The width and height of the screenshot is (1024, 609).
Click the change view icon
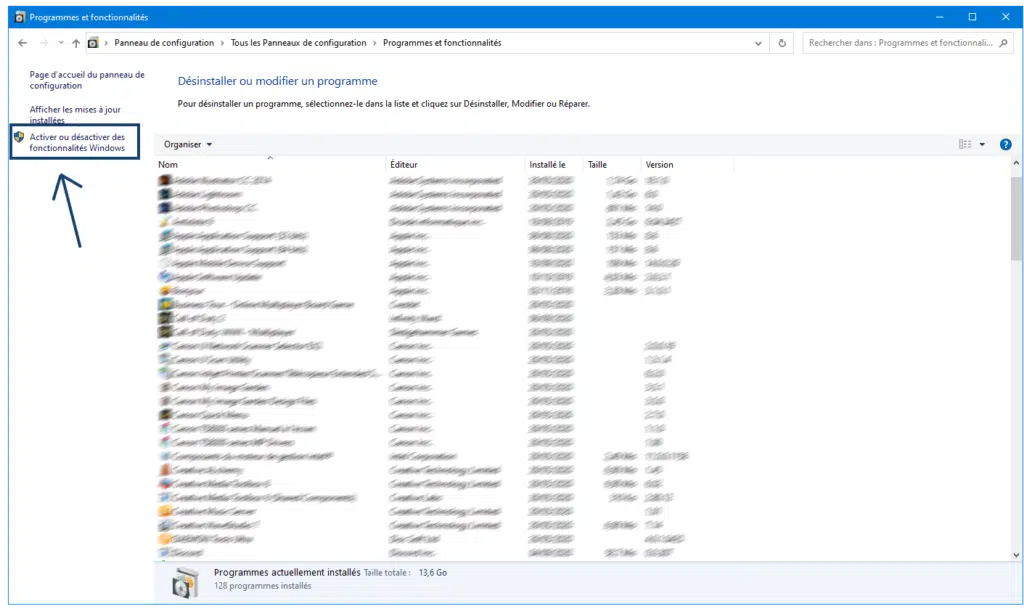(965, 144)
